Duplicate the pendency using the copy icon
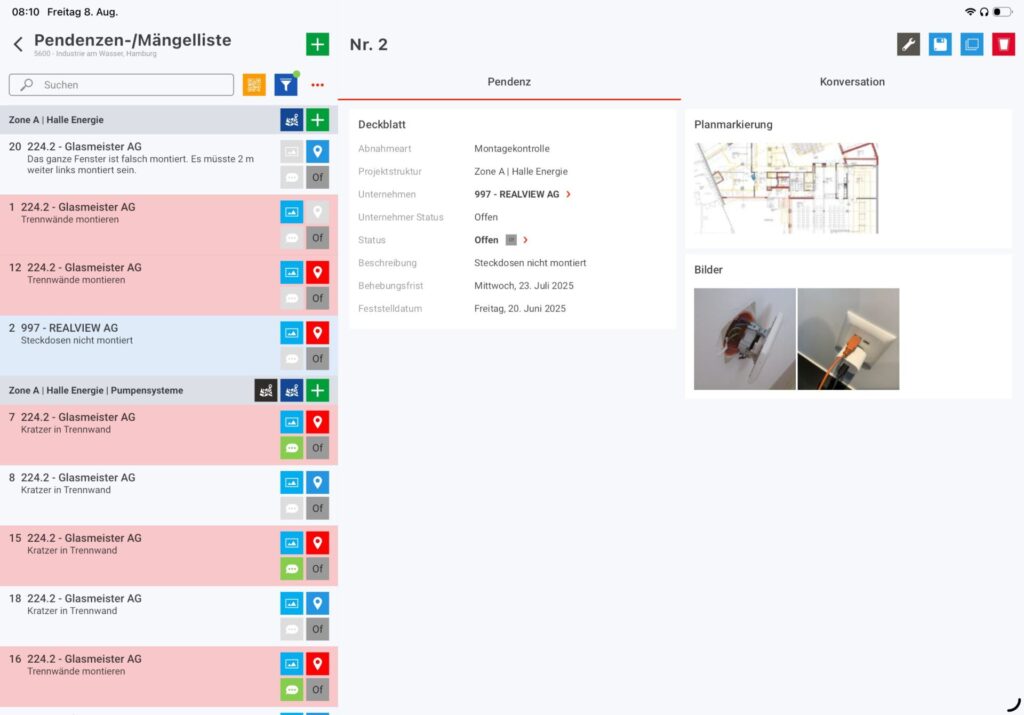Screen dimensions: 1024x715 coord(971,44)
